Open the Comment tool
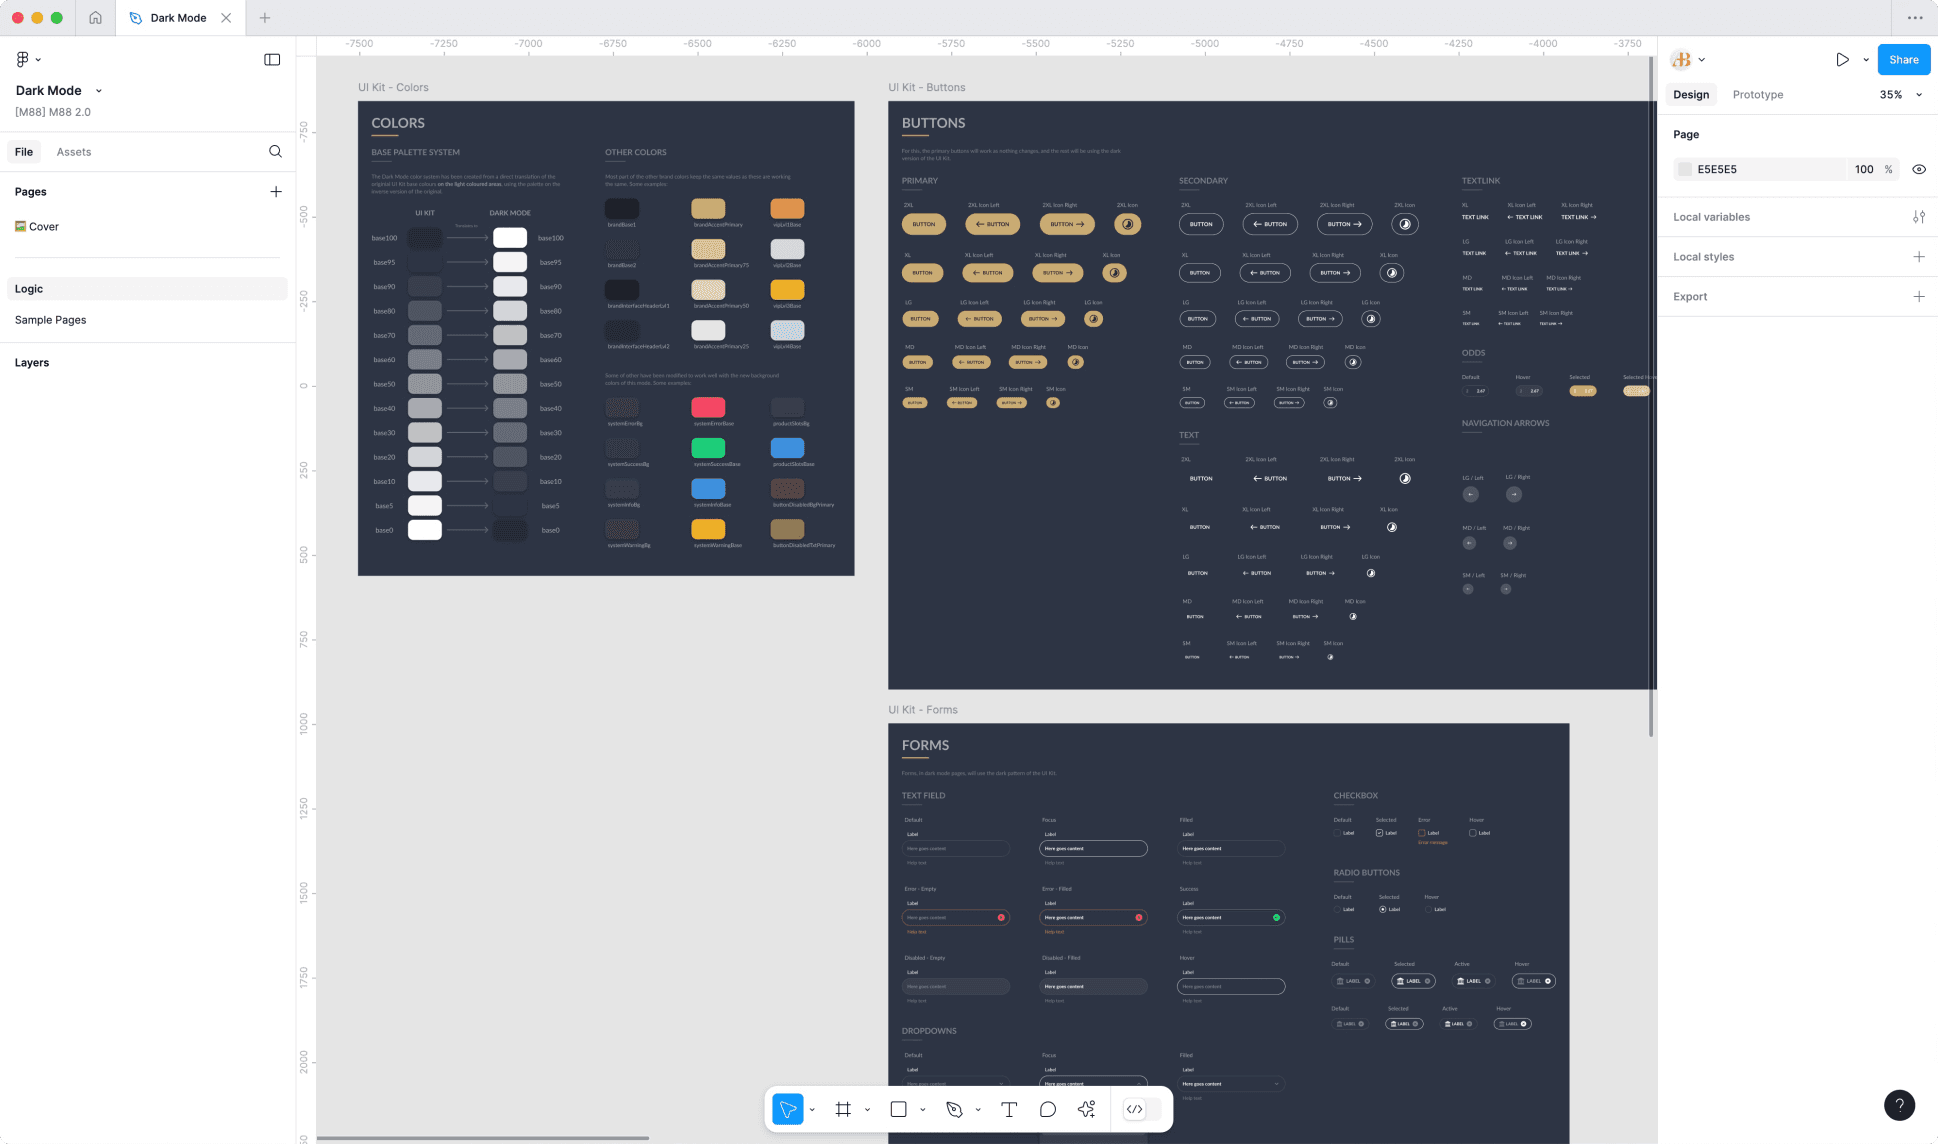 click(x=1048, y=1109)
